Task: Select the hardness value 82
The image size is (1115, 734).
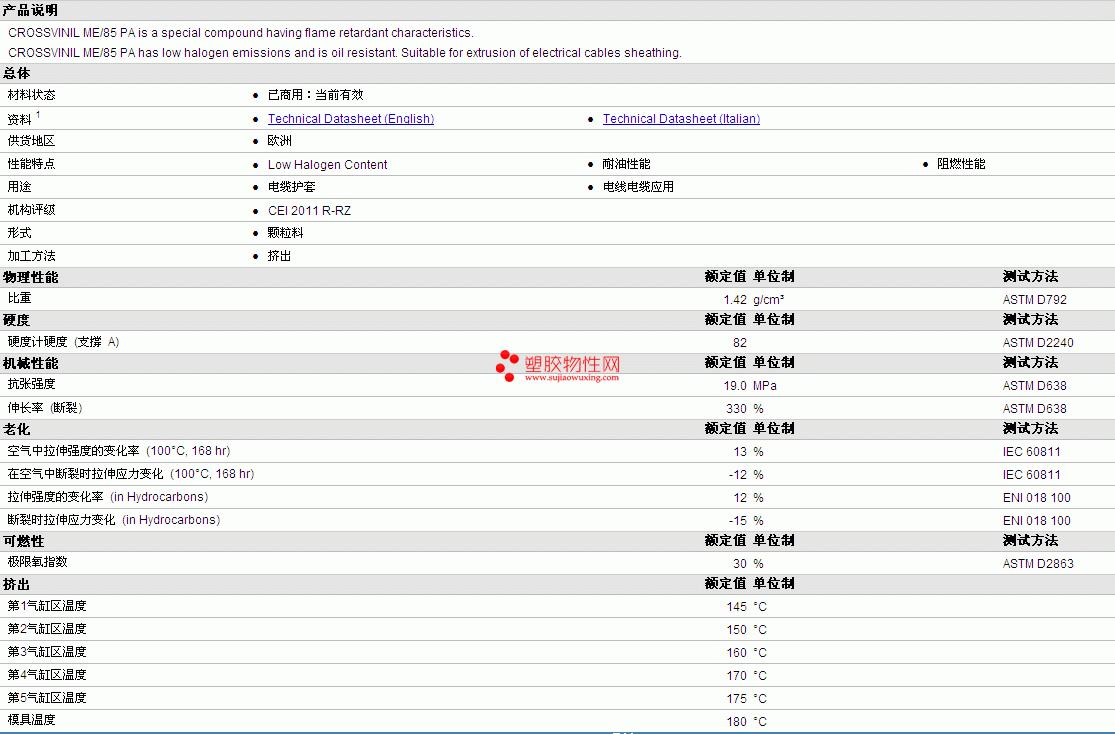Action: pyautogui.click(x=740, y=342)
